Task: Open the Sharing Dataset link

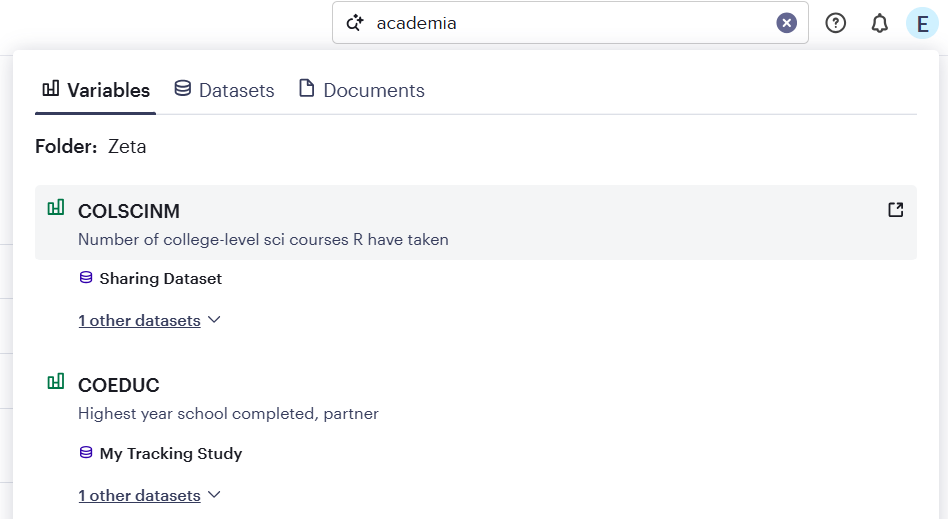Action: pos(161,279)
